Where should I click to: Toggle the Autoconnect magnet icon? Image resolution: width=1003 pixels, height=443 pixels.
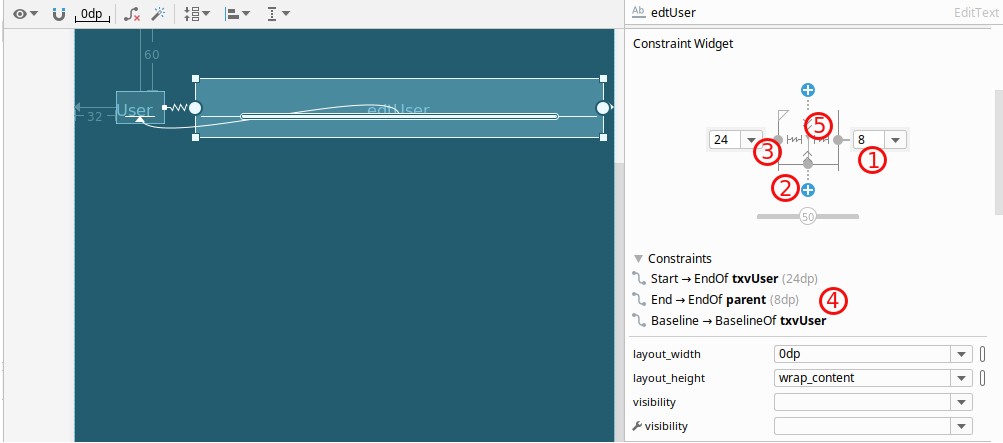59,13
